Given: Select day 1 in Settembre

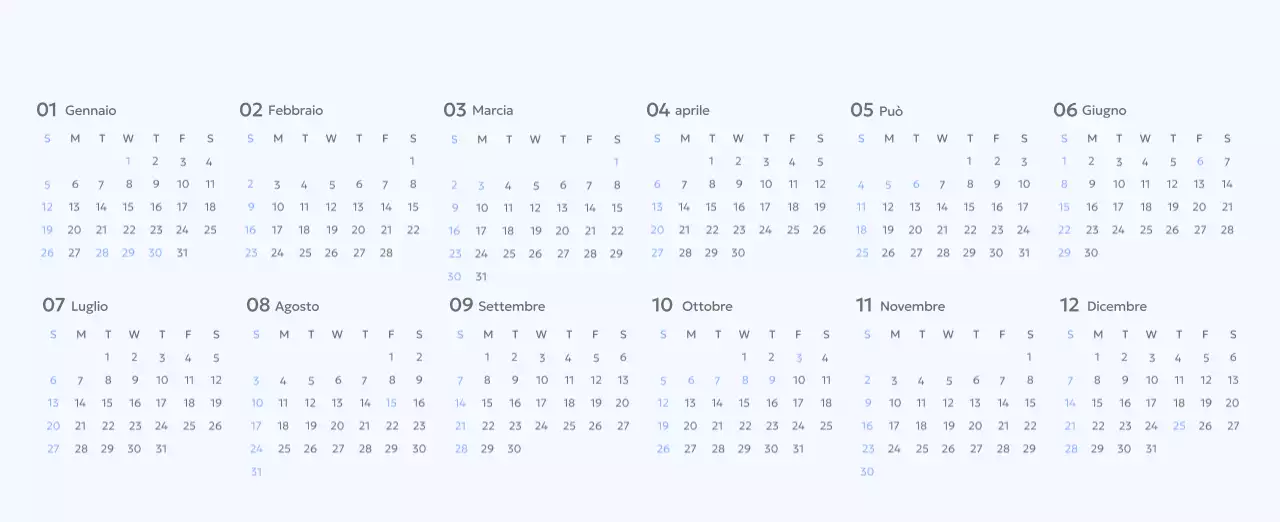Looking at the screenshot, I should [x=487, y=357].
